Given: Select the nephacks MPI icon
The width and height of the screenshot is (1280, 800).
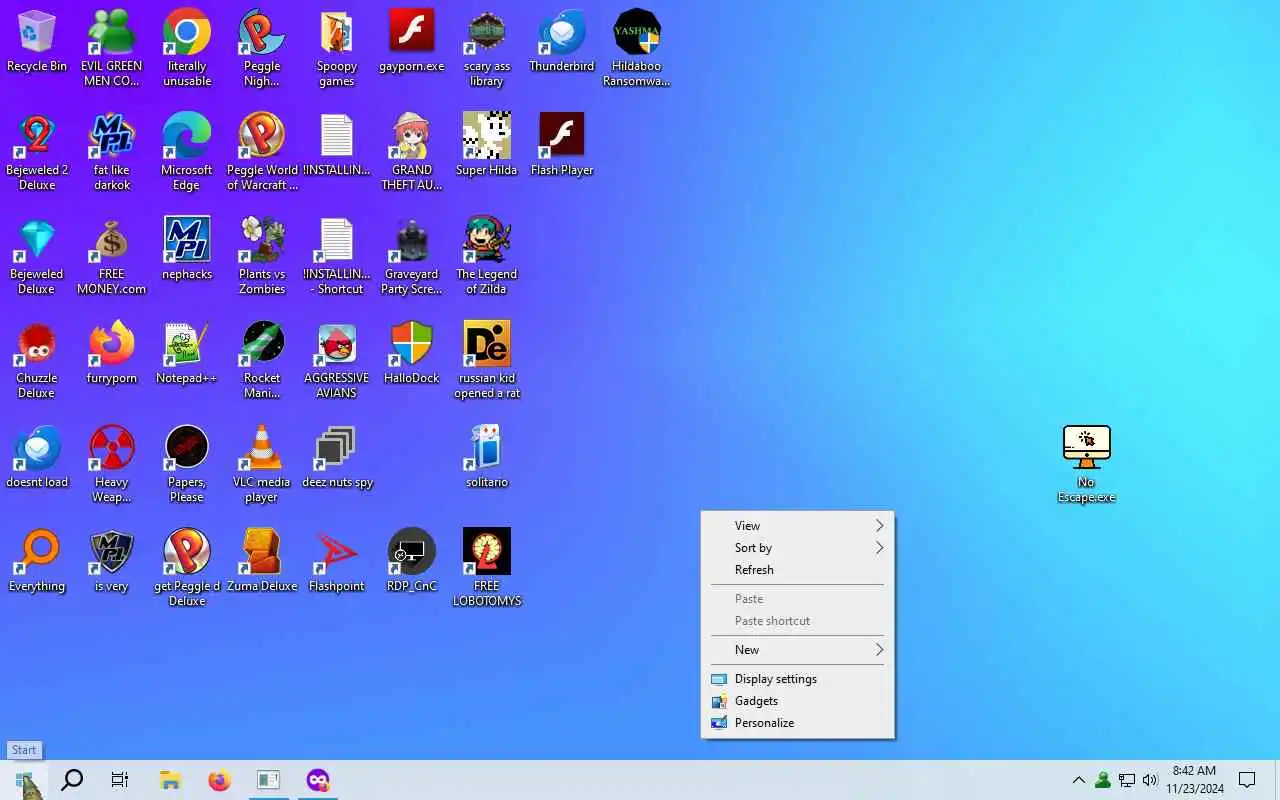Looking at the screenshot, I should [x=187, y=249].
